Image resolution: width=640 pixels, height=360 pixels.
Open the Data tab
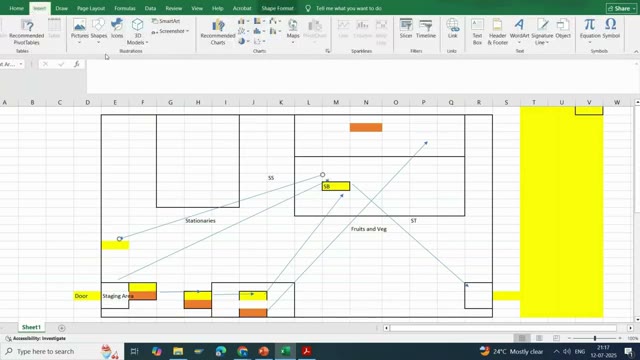point(150,8)
